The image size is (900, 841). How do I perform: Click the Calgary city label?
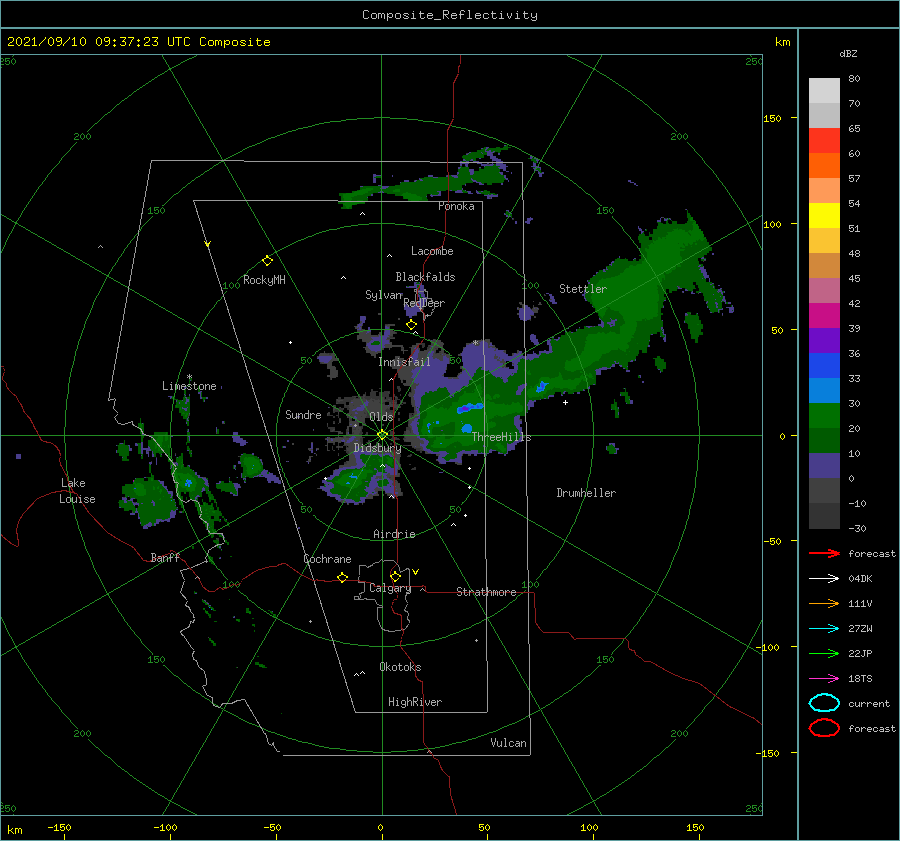coord(390,588)
